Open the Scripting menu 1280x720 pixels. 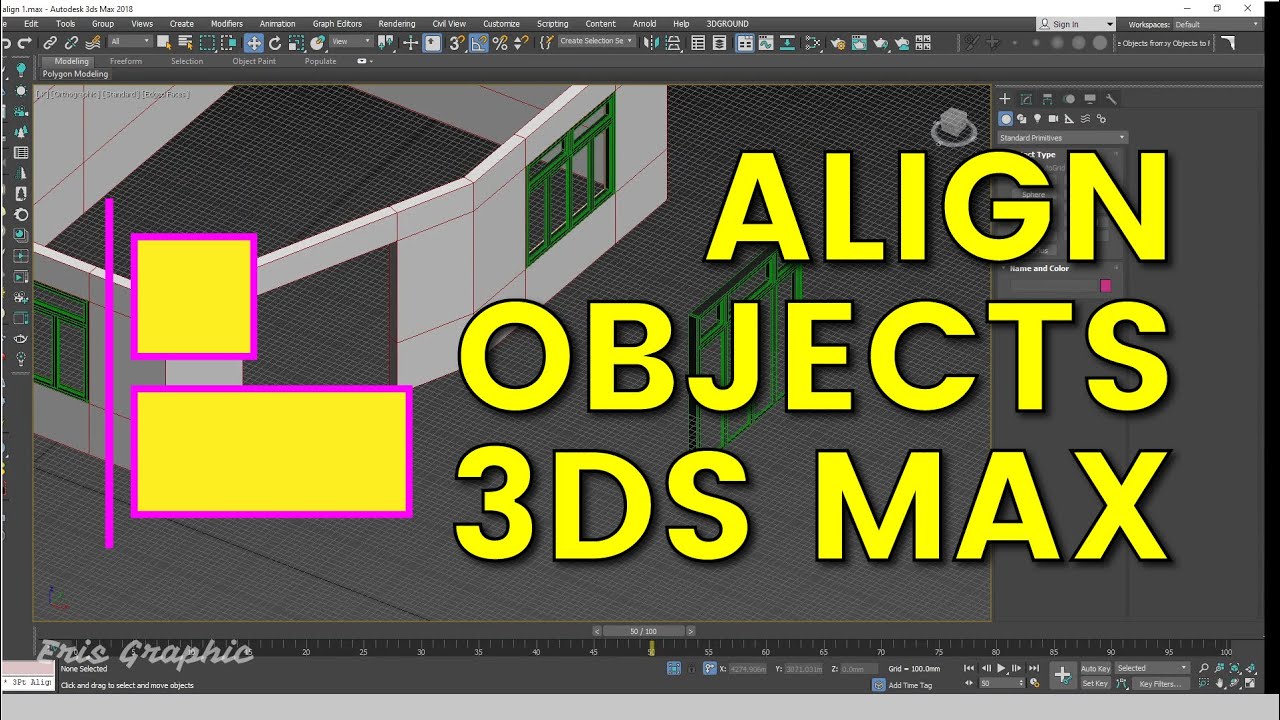click(x=552, y=24)
